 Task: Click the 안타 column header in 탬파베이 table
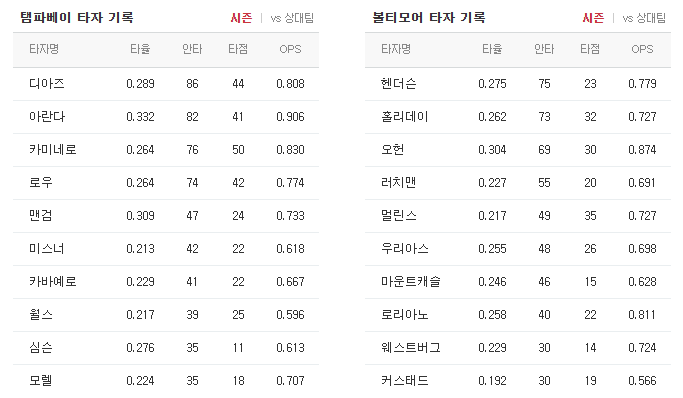pyautogui.click(x=192, y=49)
